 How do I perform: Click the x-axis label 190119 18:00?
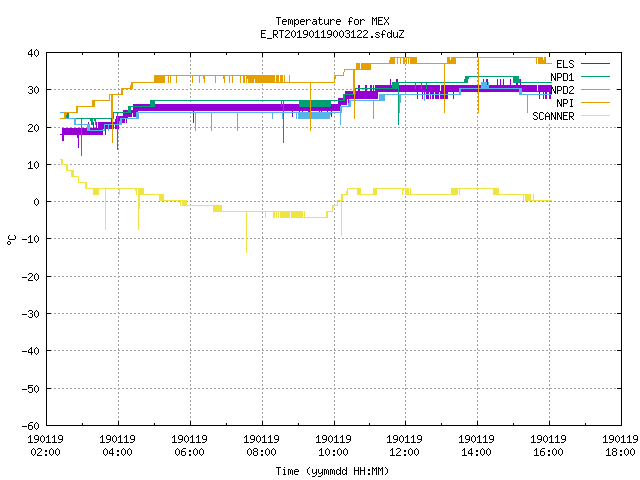point(620,445)
